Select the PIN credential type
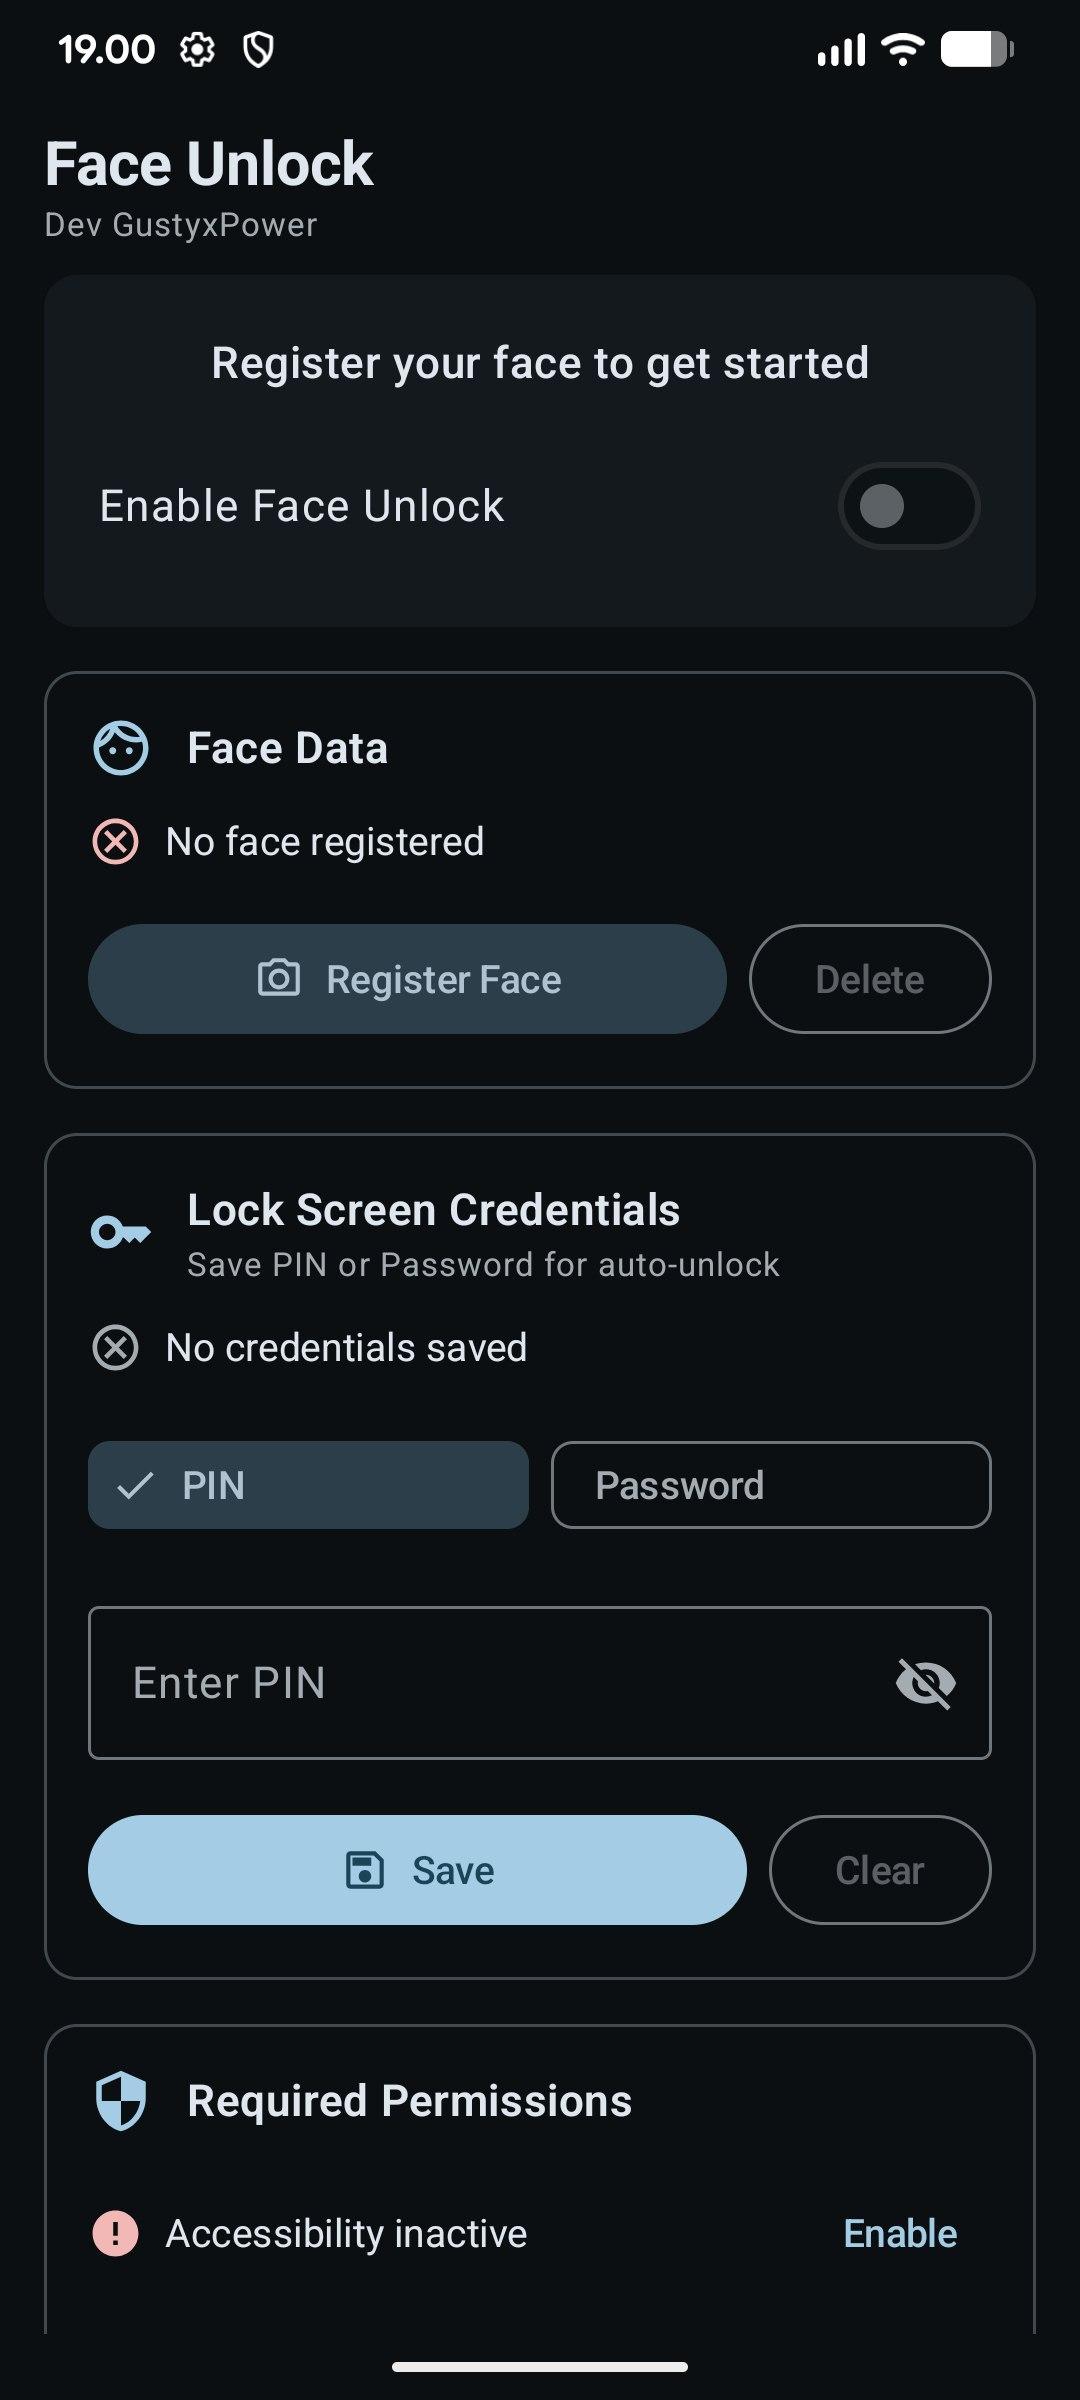 pyautogui.click(x=308, y=1485)
